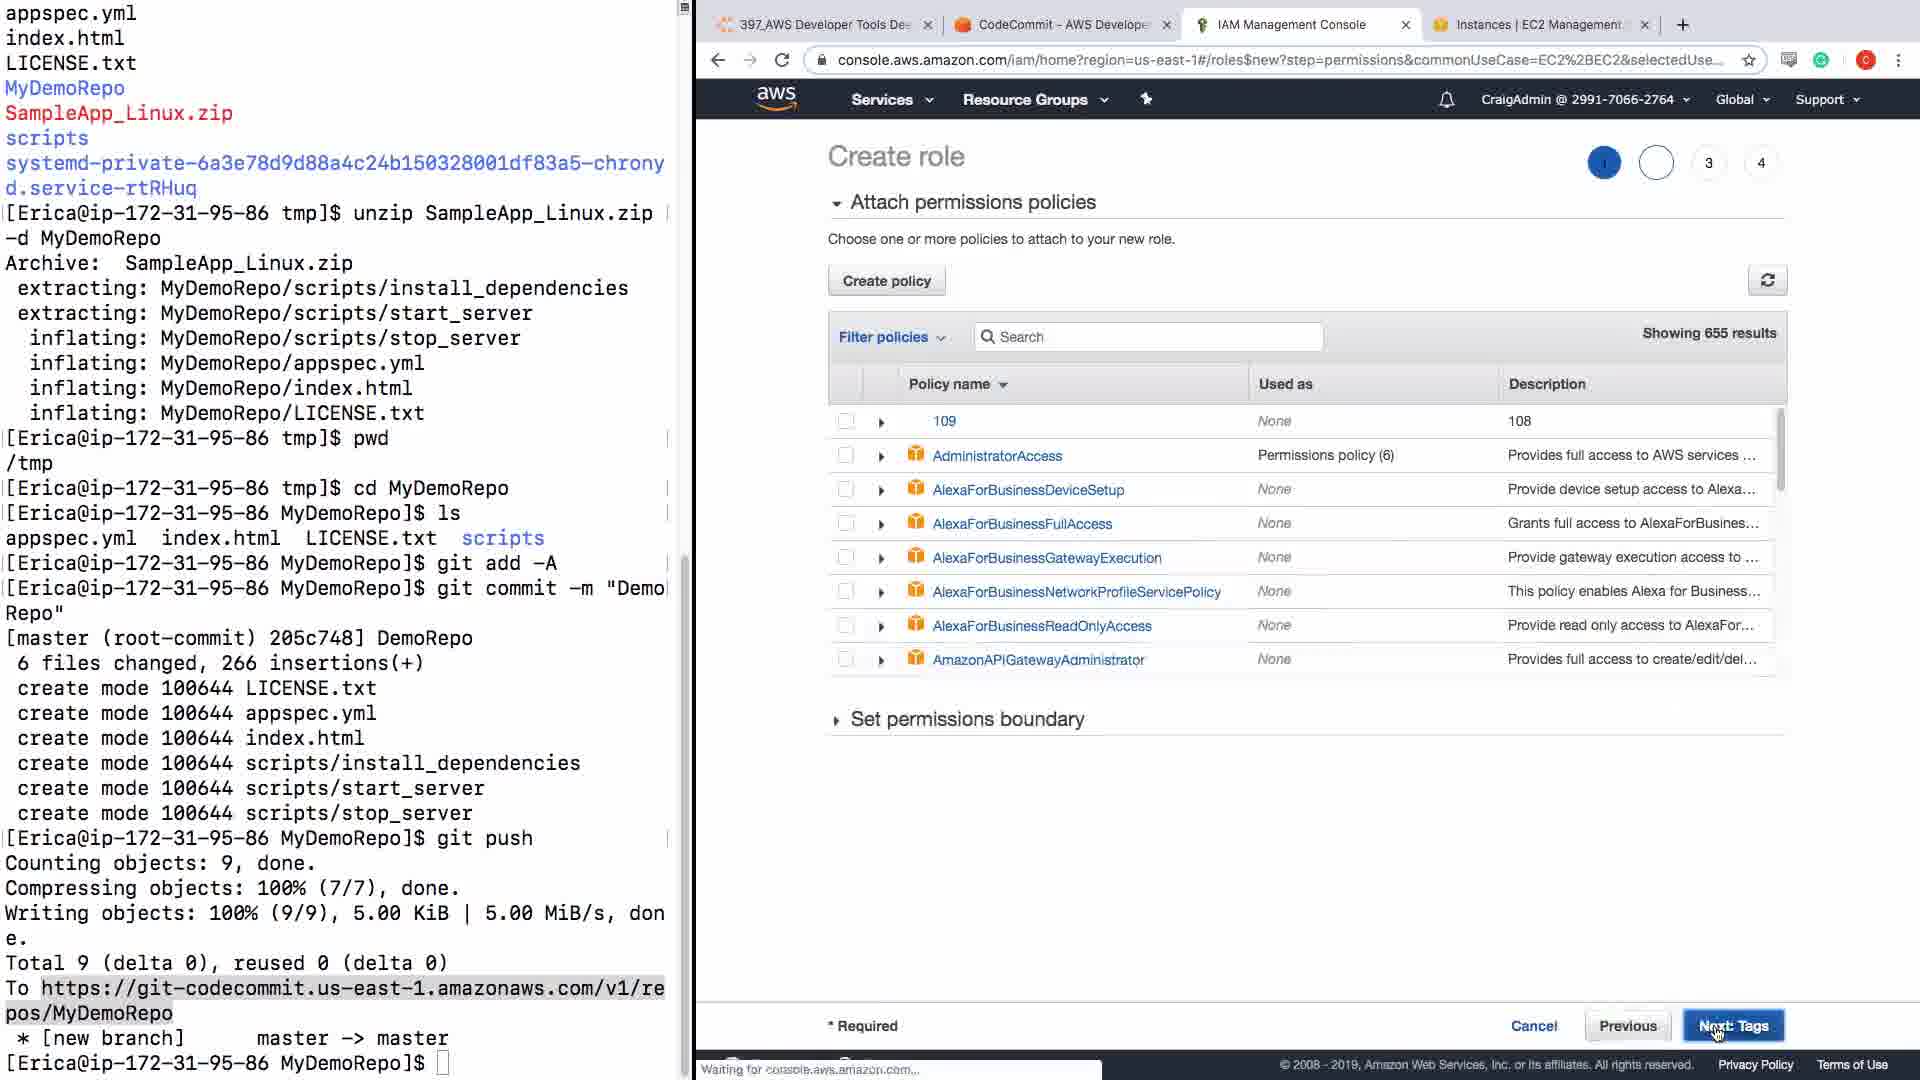
Task: Click the pin shortcuts icon in navbar
Action: tap(1146, 99)
